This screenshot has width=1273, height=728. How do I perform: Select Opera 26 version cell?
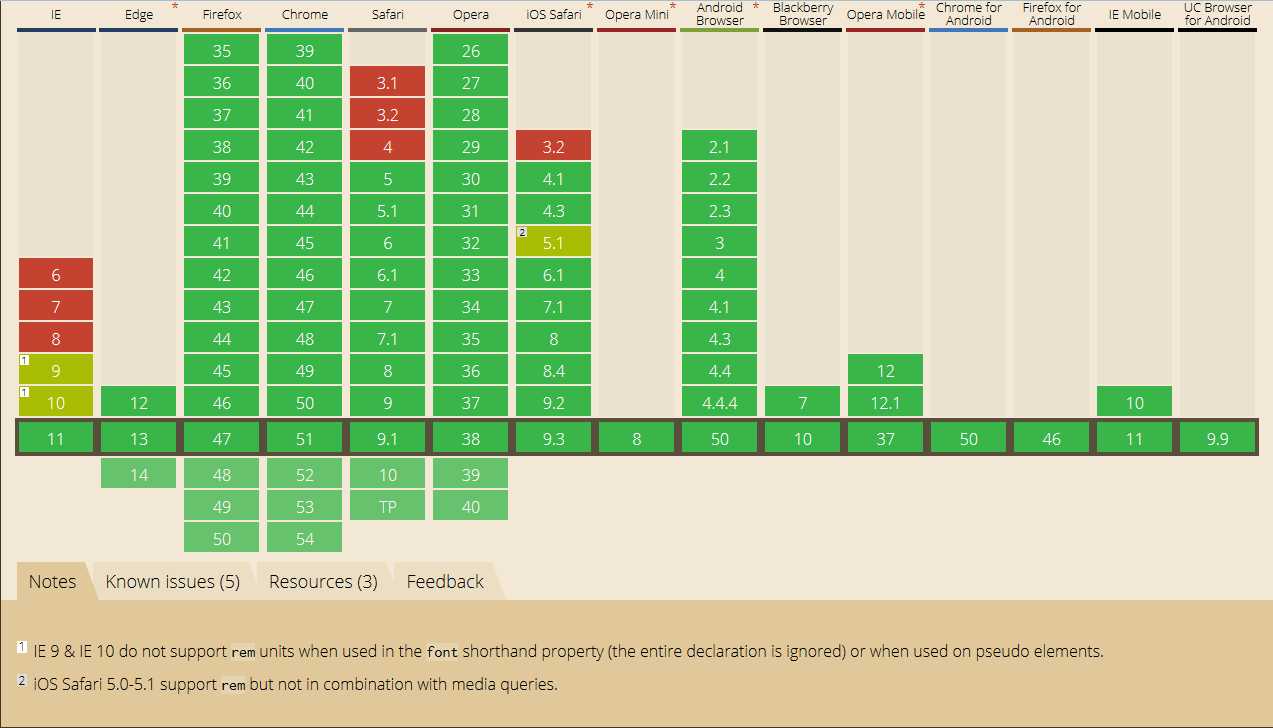pos(471,51)
